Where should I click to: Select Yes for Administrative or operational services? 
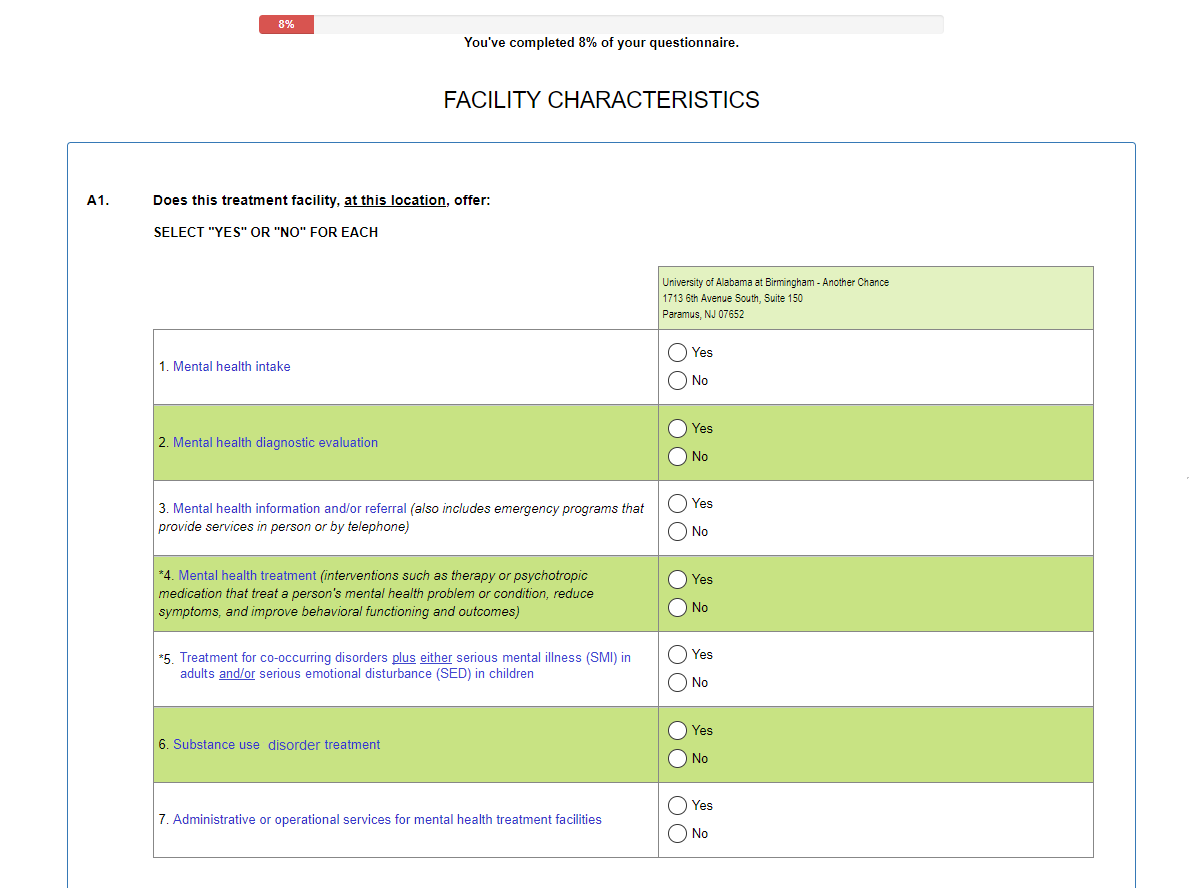point(677,805)
